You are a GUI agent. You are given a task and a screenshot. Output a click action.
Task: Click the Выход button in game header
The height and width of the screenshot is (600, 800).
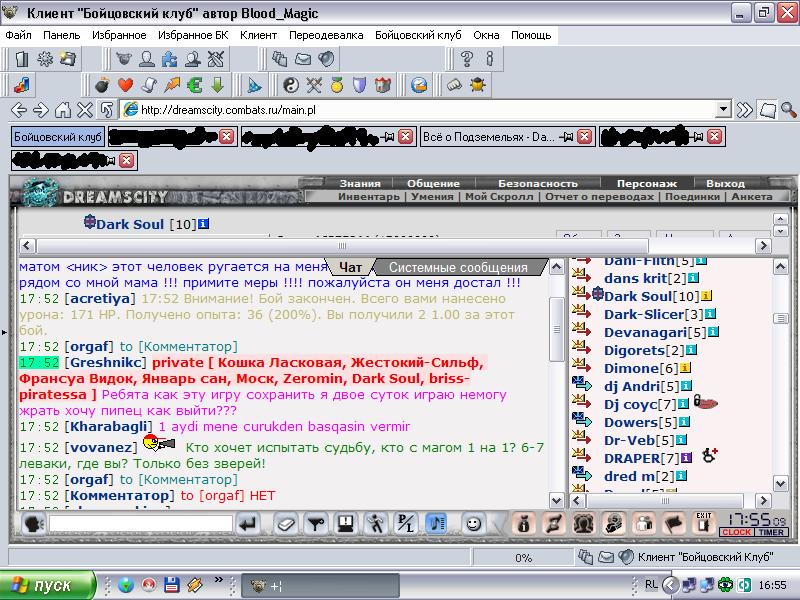click(725, 183)
